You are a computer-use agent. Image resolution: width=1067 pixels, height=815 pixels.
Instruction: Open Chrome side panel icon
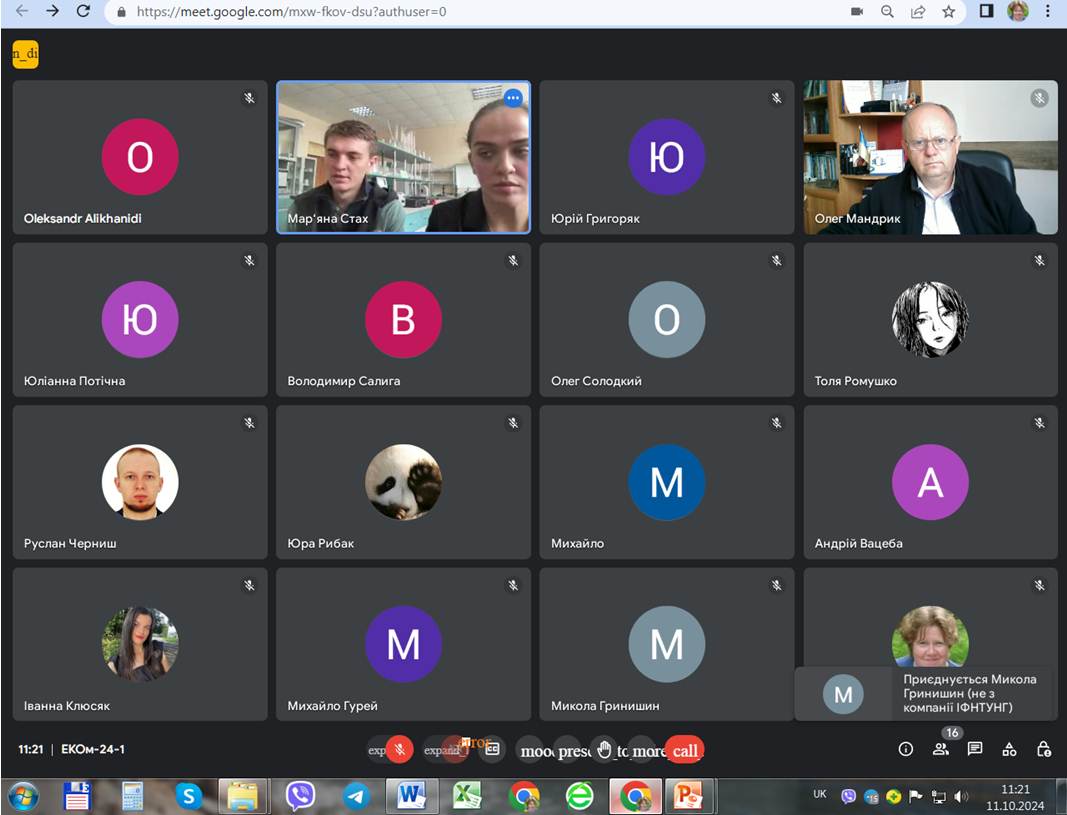pyautogui.click(x=986, y=12)
